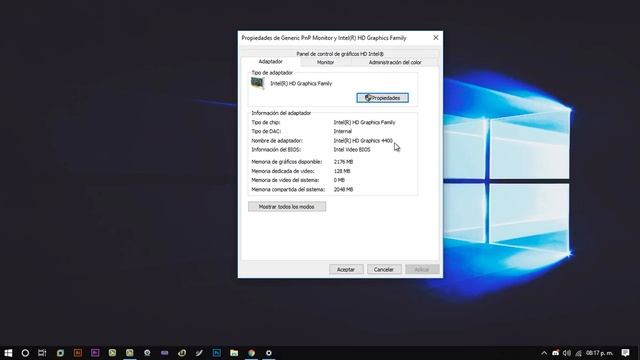The width and height of the screenshot is (640, 360).
Task: Click the Propiedades button
Action: coord(382,98)
